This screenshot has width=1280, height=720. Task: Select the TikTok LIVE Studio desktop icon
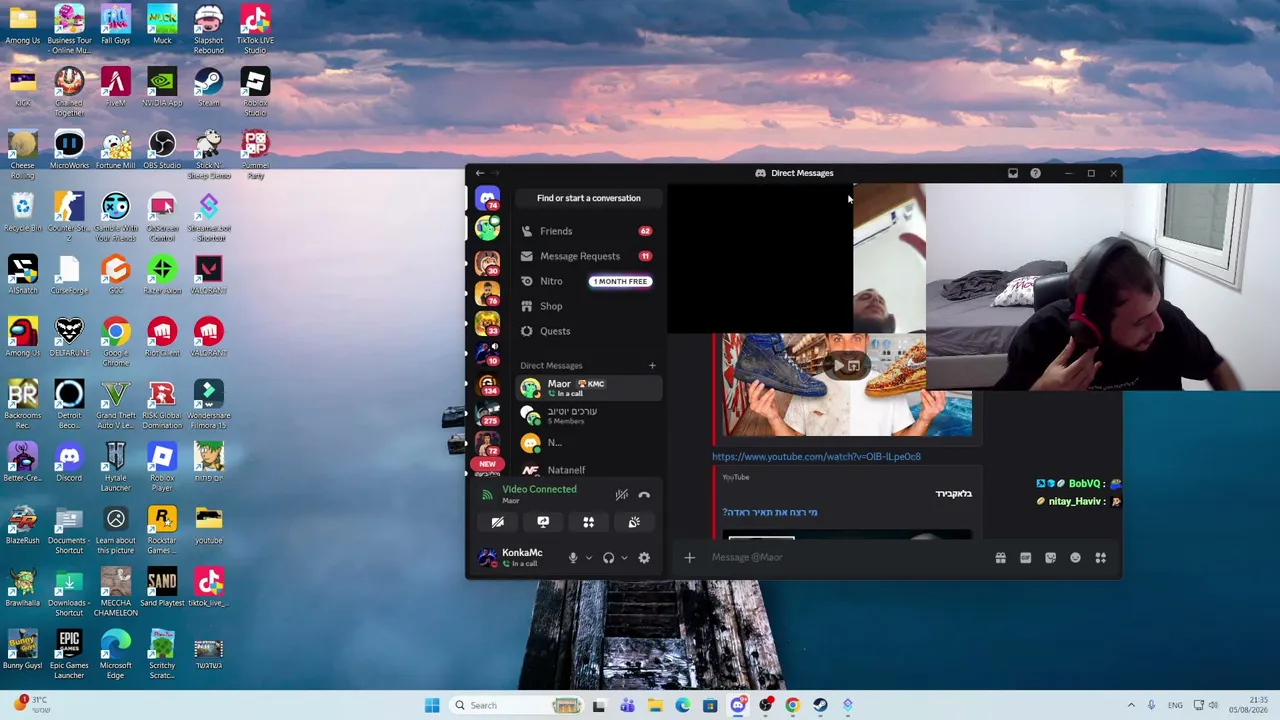[255, 30]
